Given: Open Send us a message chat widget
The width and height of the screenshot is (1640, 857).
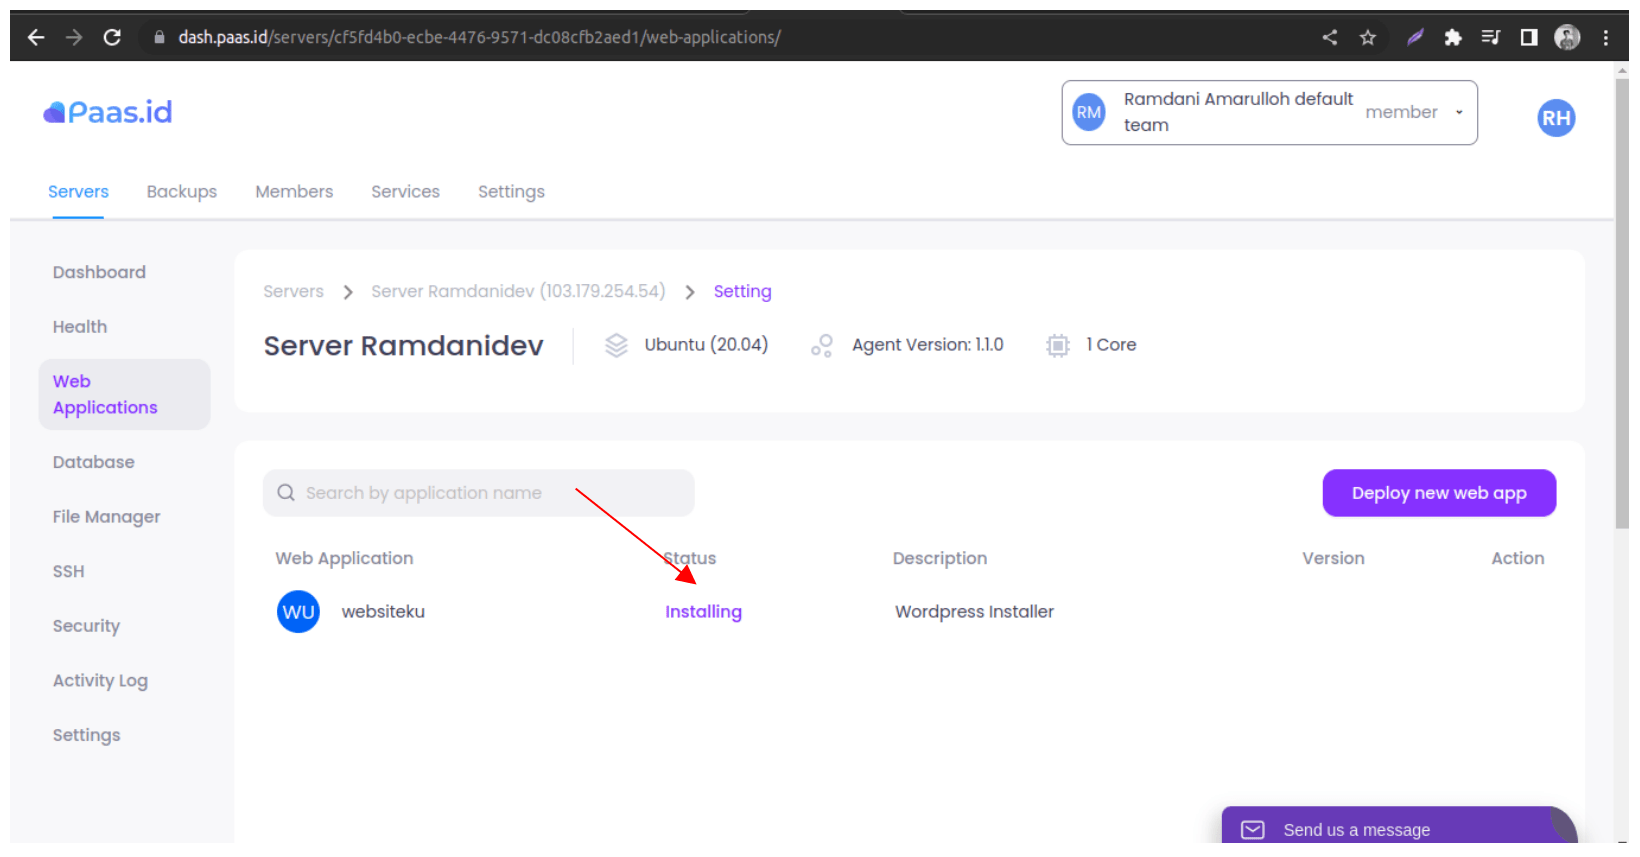Looking at the screenshot, I should click(x=1355, y=829).
